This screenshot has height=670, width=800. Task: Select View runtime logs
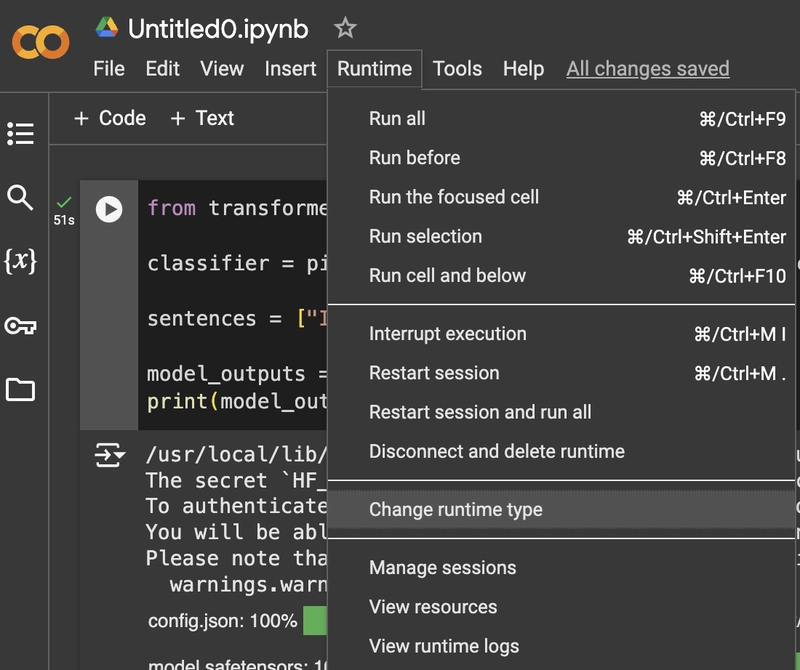pyautogui.click(x=561, y=647)
